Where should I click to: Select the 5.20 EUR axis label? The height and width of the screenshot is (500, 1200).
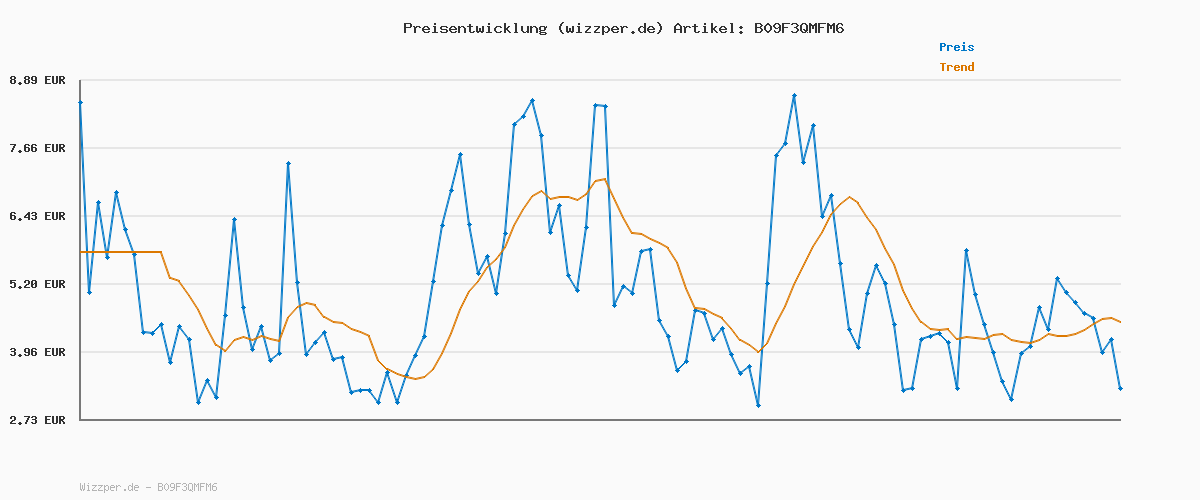point(37,284)
